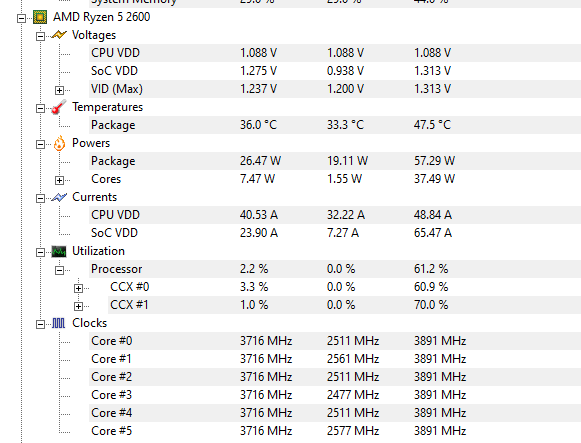Click the Clocks square-wave icon
The height and width of the screenshot is (443, 581).
(x=59, y=323)
